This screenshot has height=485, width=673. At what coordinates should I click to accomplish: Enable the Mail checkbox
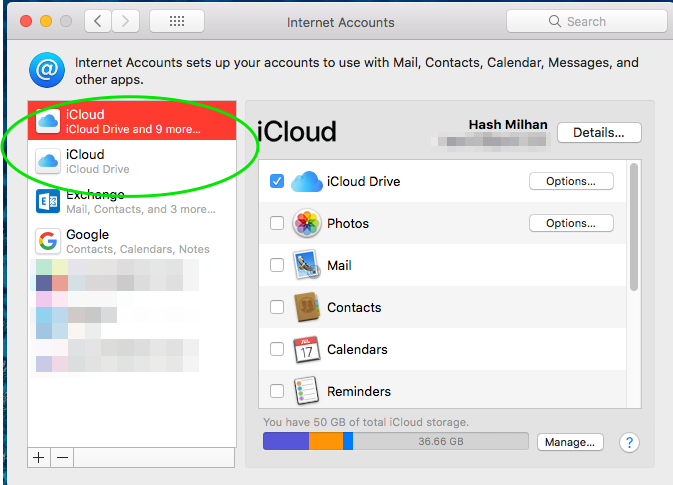point(277,265)
